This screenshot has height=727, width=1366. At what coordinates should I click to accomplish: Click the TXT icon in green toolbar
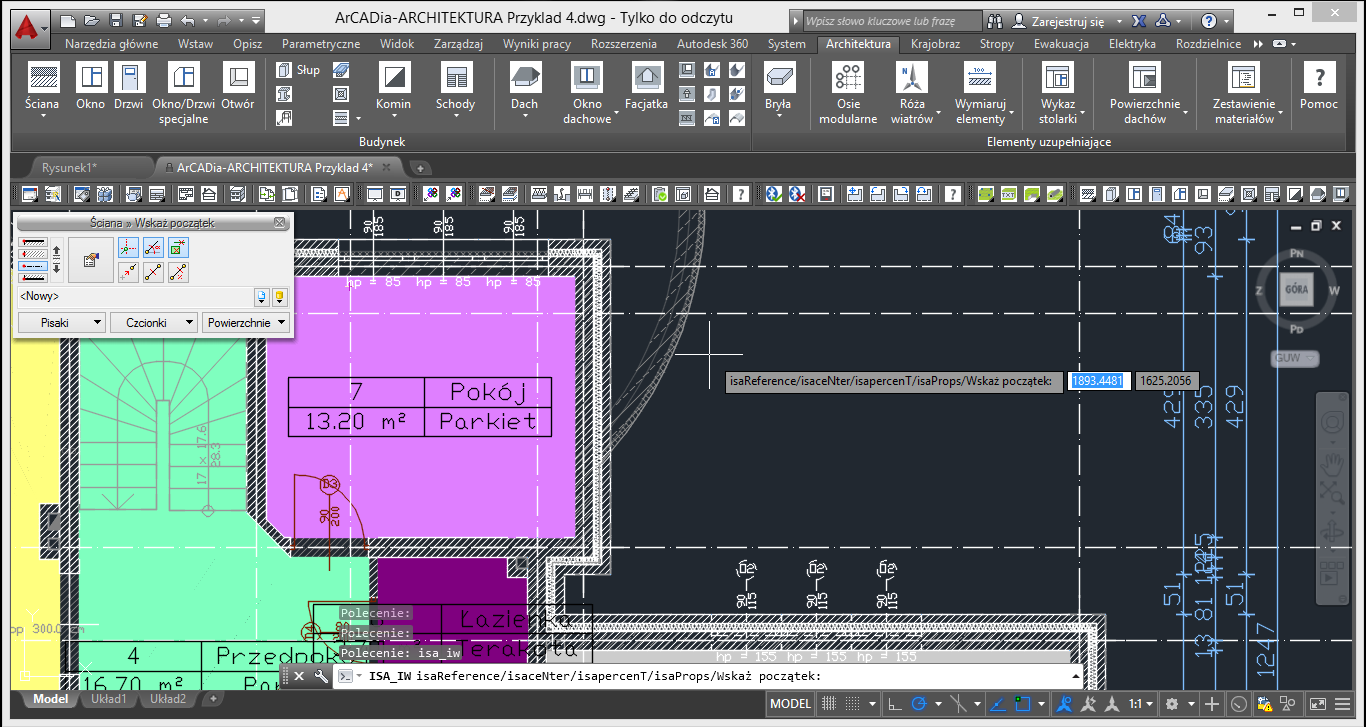(x=1010, y=193)
